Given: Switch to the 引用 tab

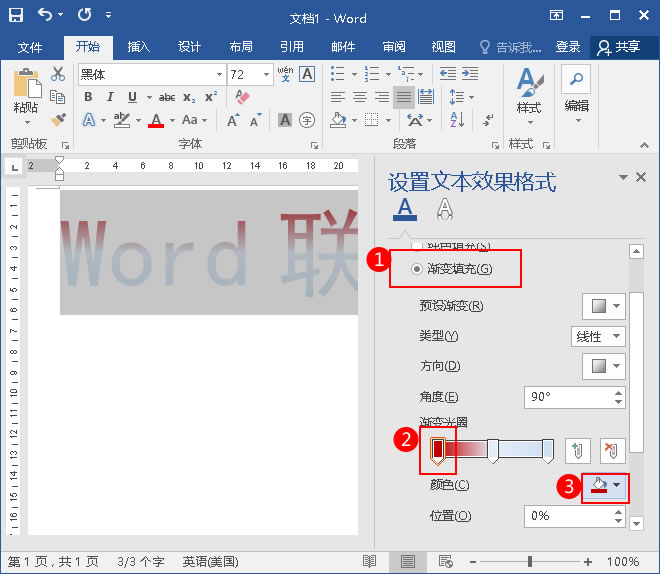Looking at the screenshot, I should pos(292,47).
